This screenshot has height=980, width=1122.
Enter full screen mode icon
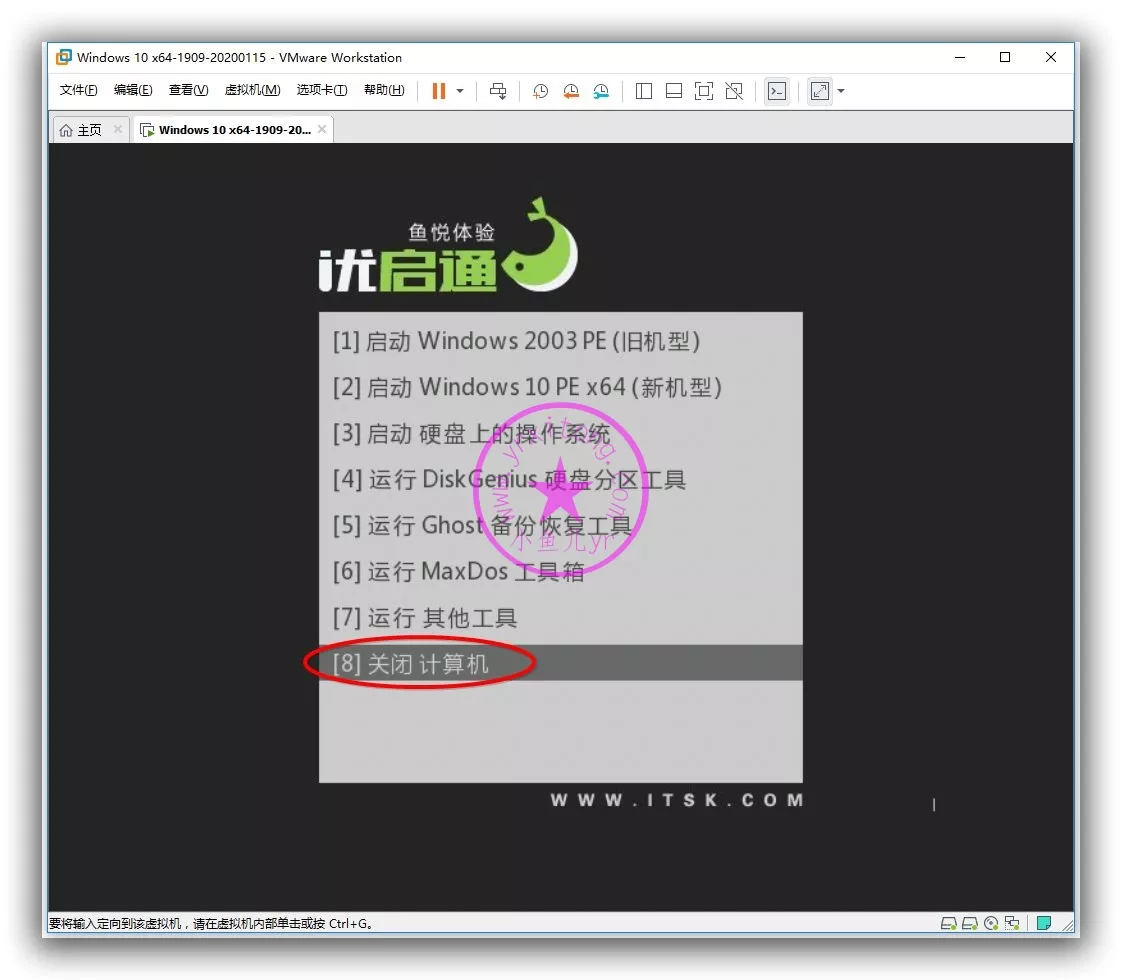tap(704, 91)
